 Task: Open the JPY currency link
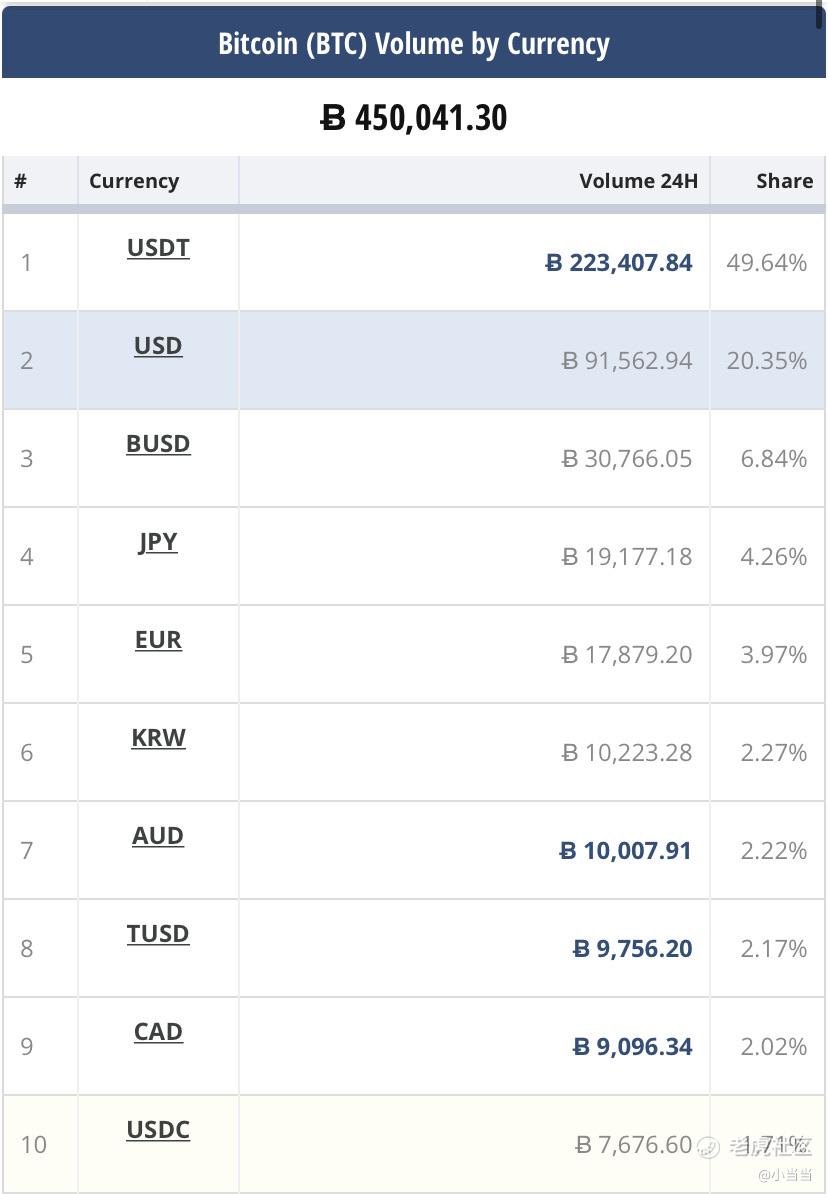(x=158, y=542)
